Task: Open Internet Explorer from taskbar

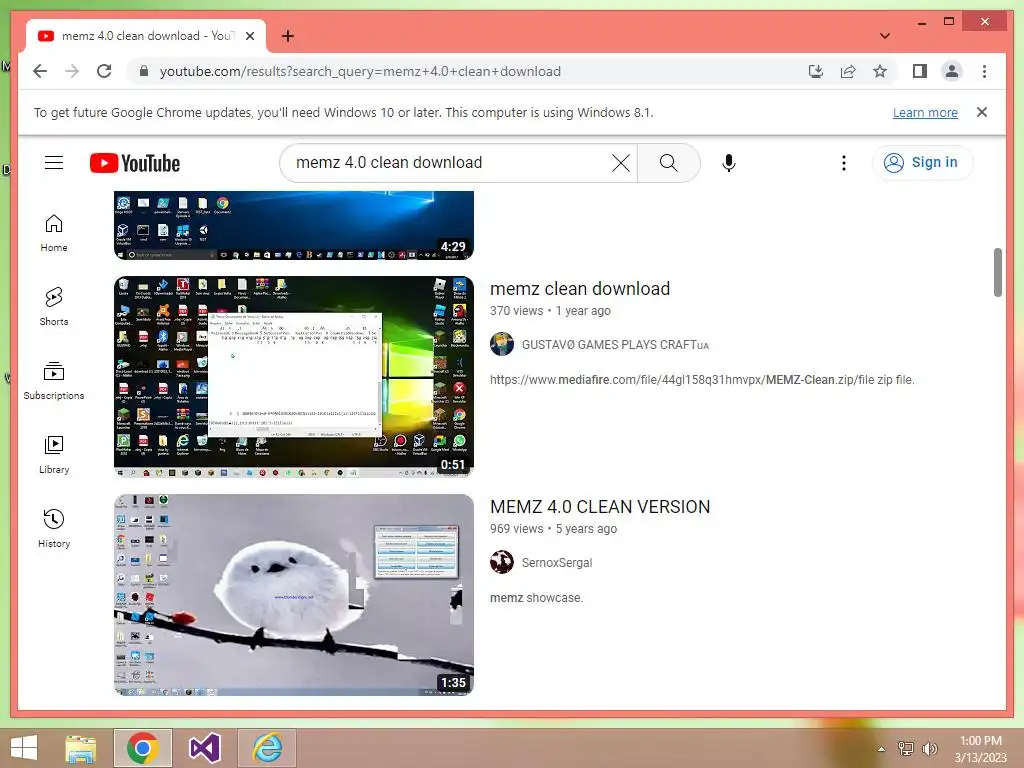Action: [266, 748]
